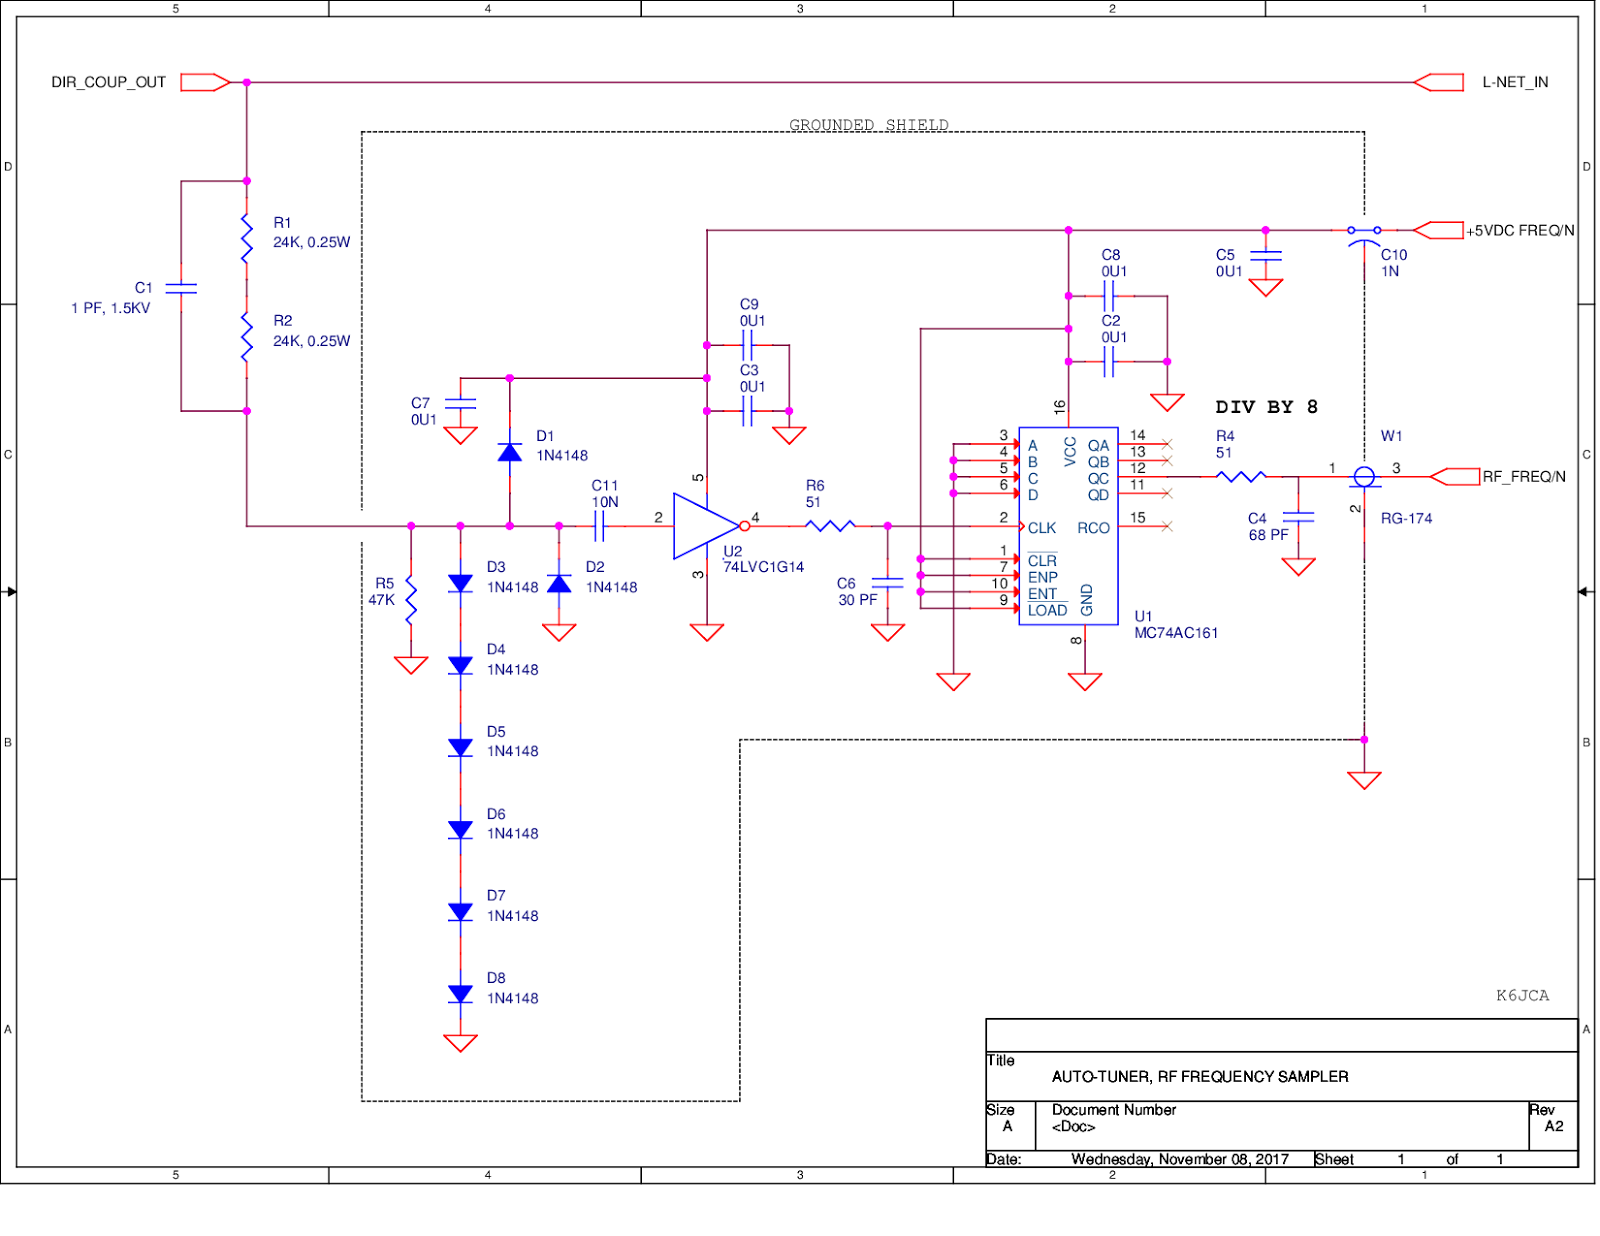The height and width of the screenshot is (1236, 1600).
Task: Click the AUTO-TUNER, RF FREQUENCY SAMPLER title
Action: click(1199, 1077)
